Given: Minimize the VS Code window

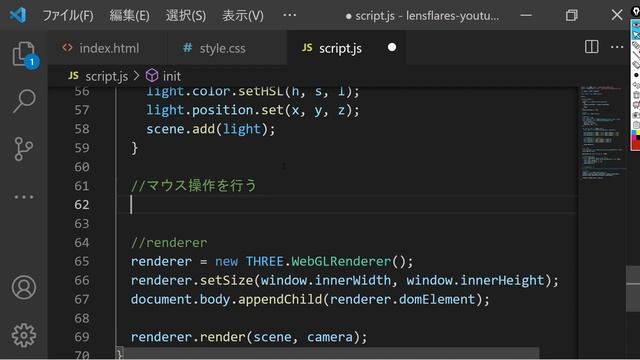Looking at the screenshot, I should 526,16.
